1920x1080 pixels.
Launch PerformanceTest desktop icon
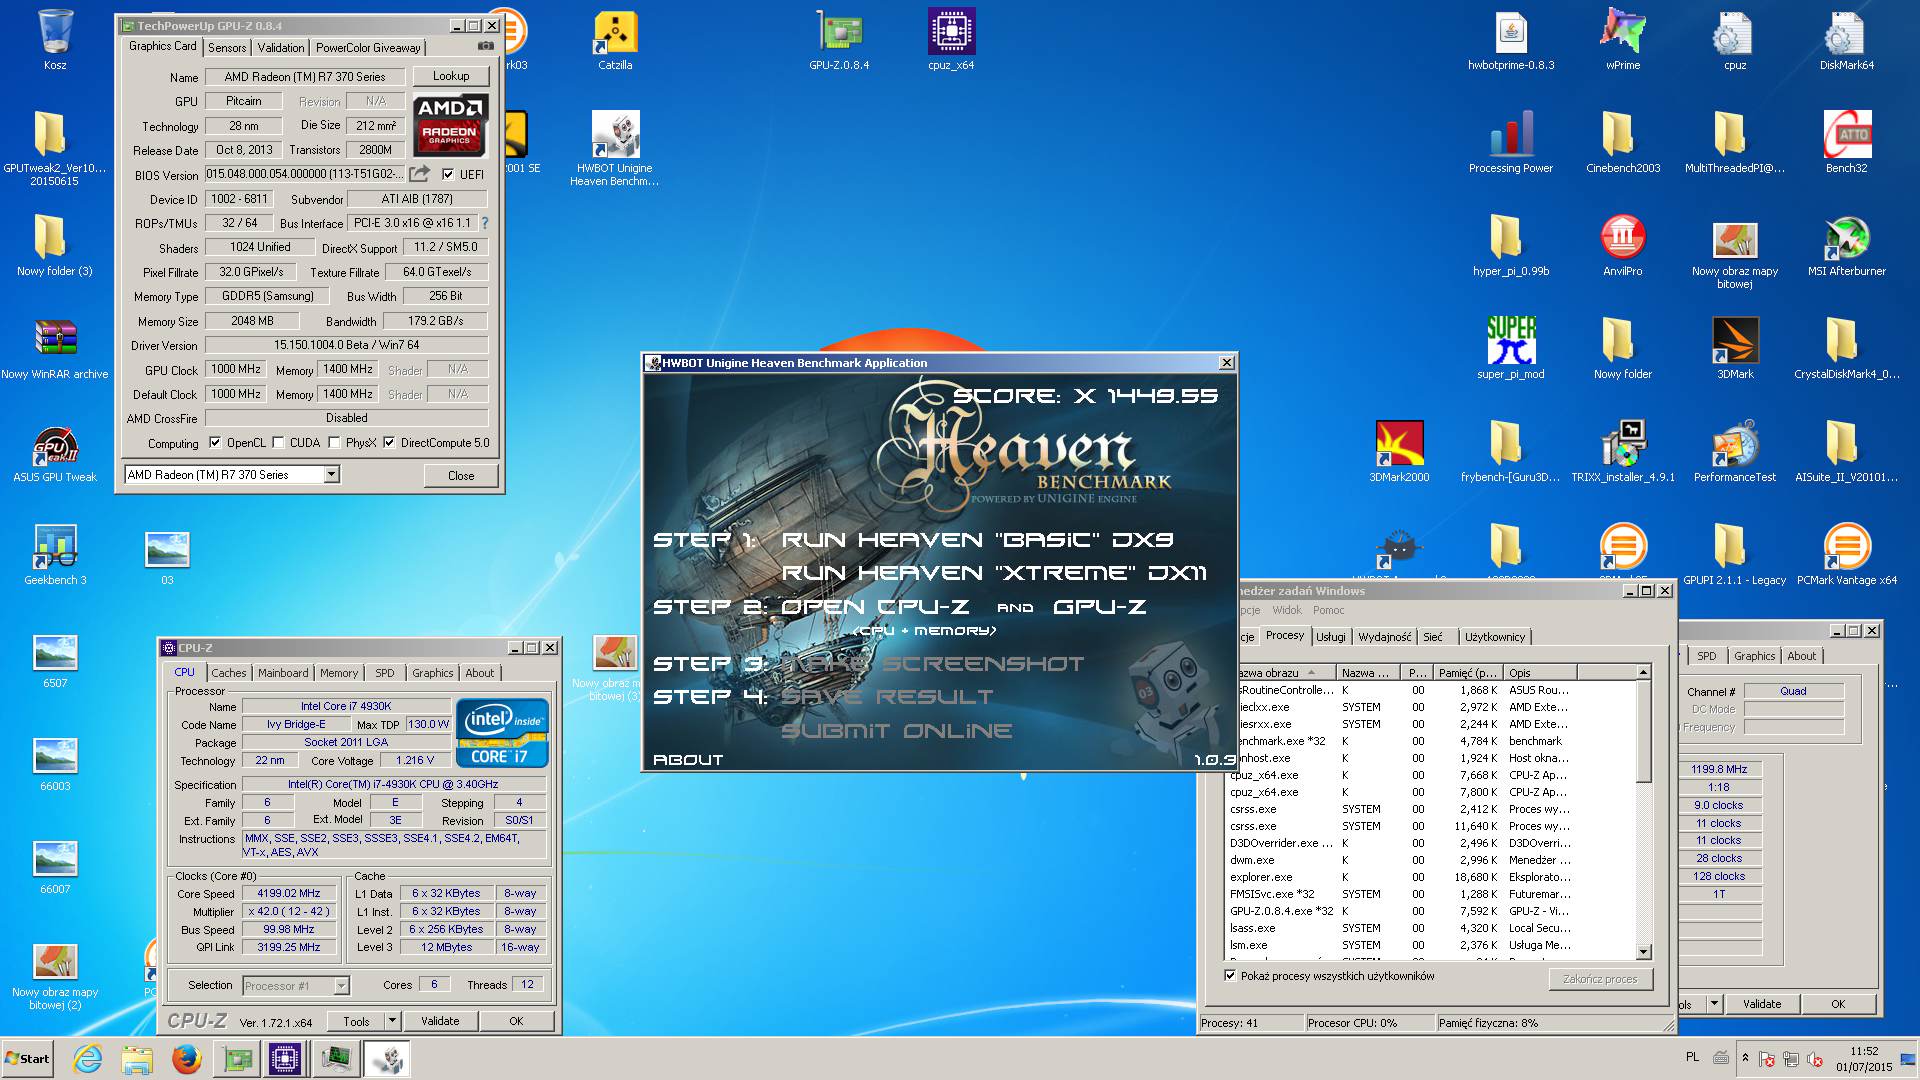(x=1735, y=452)
